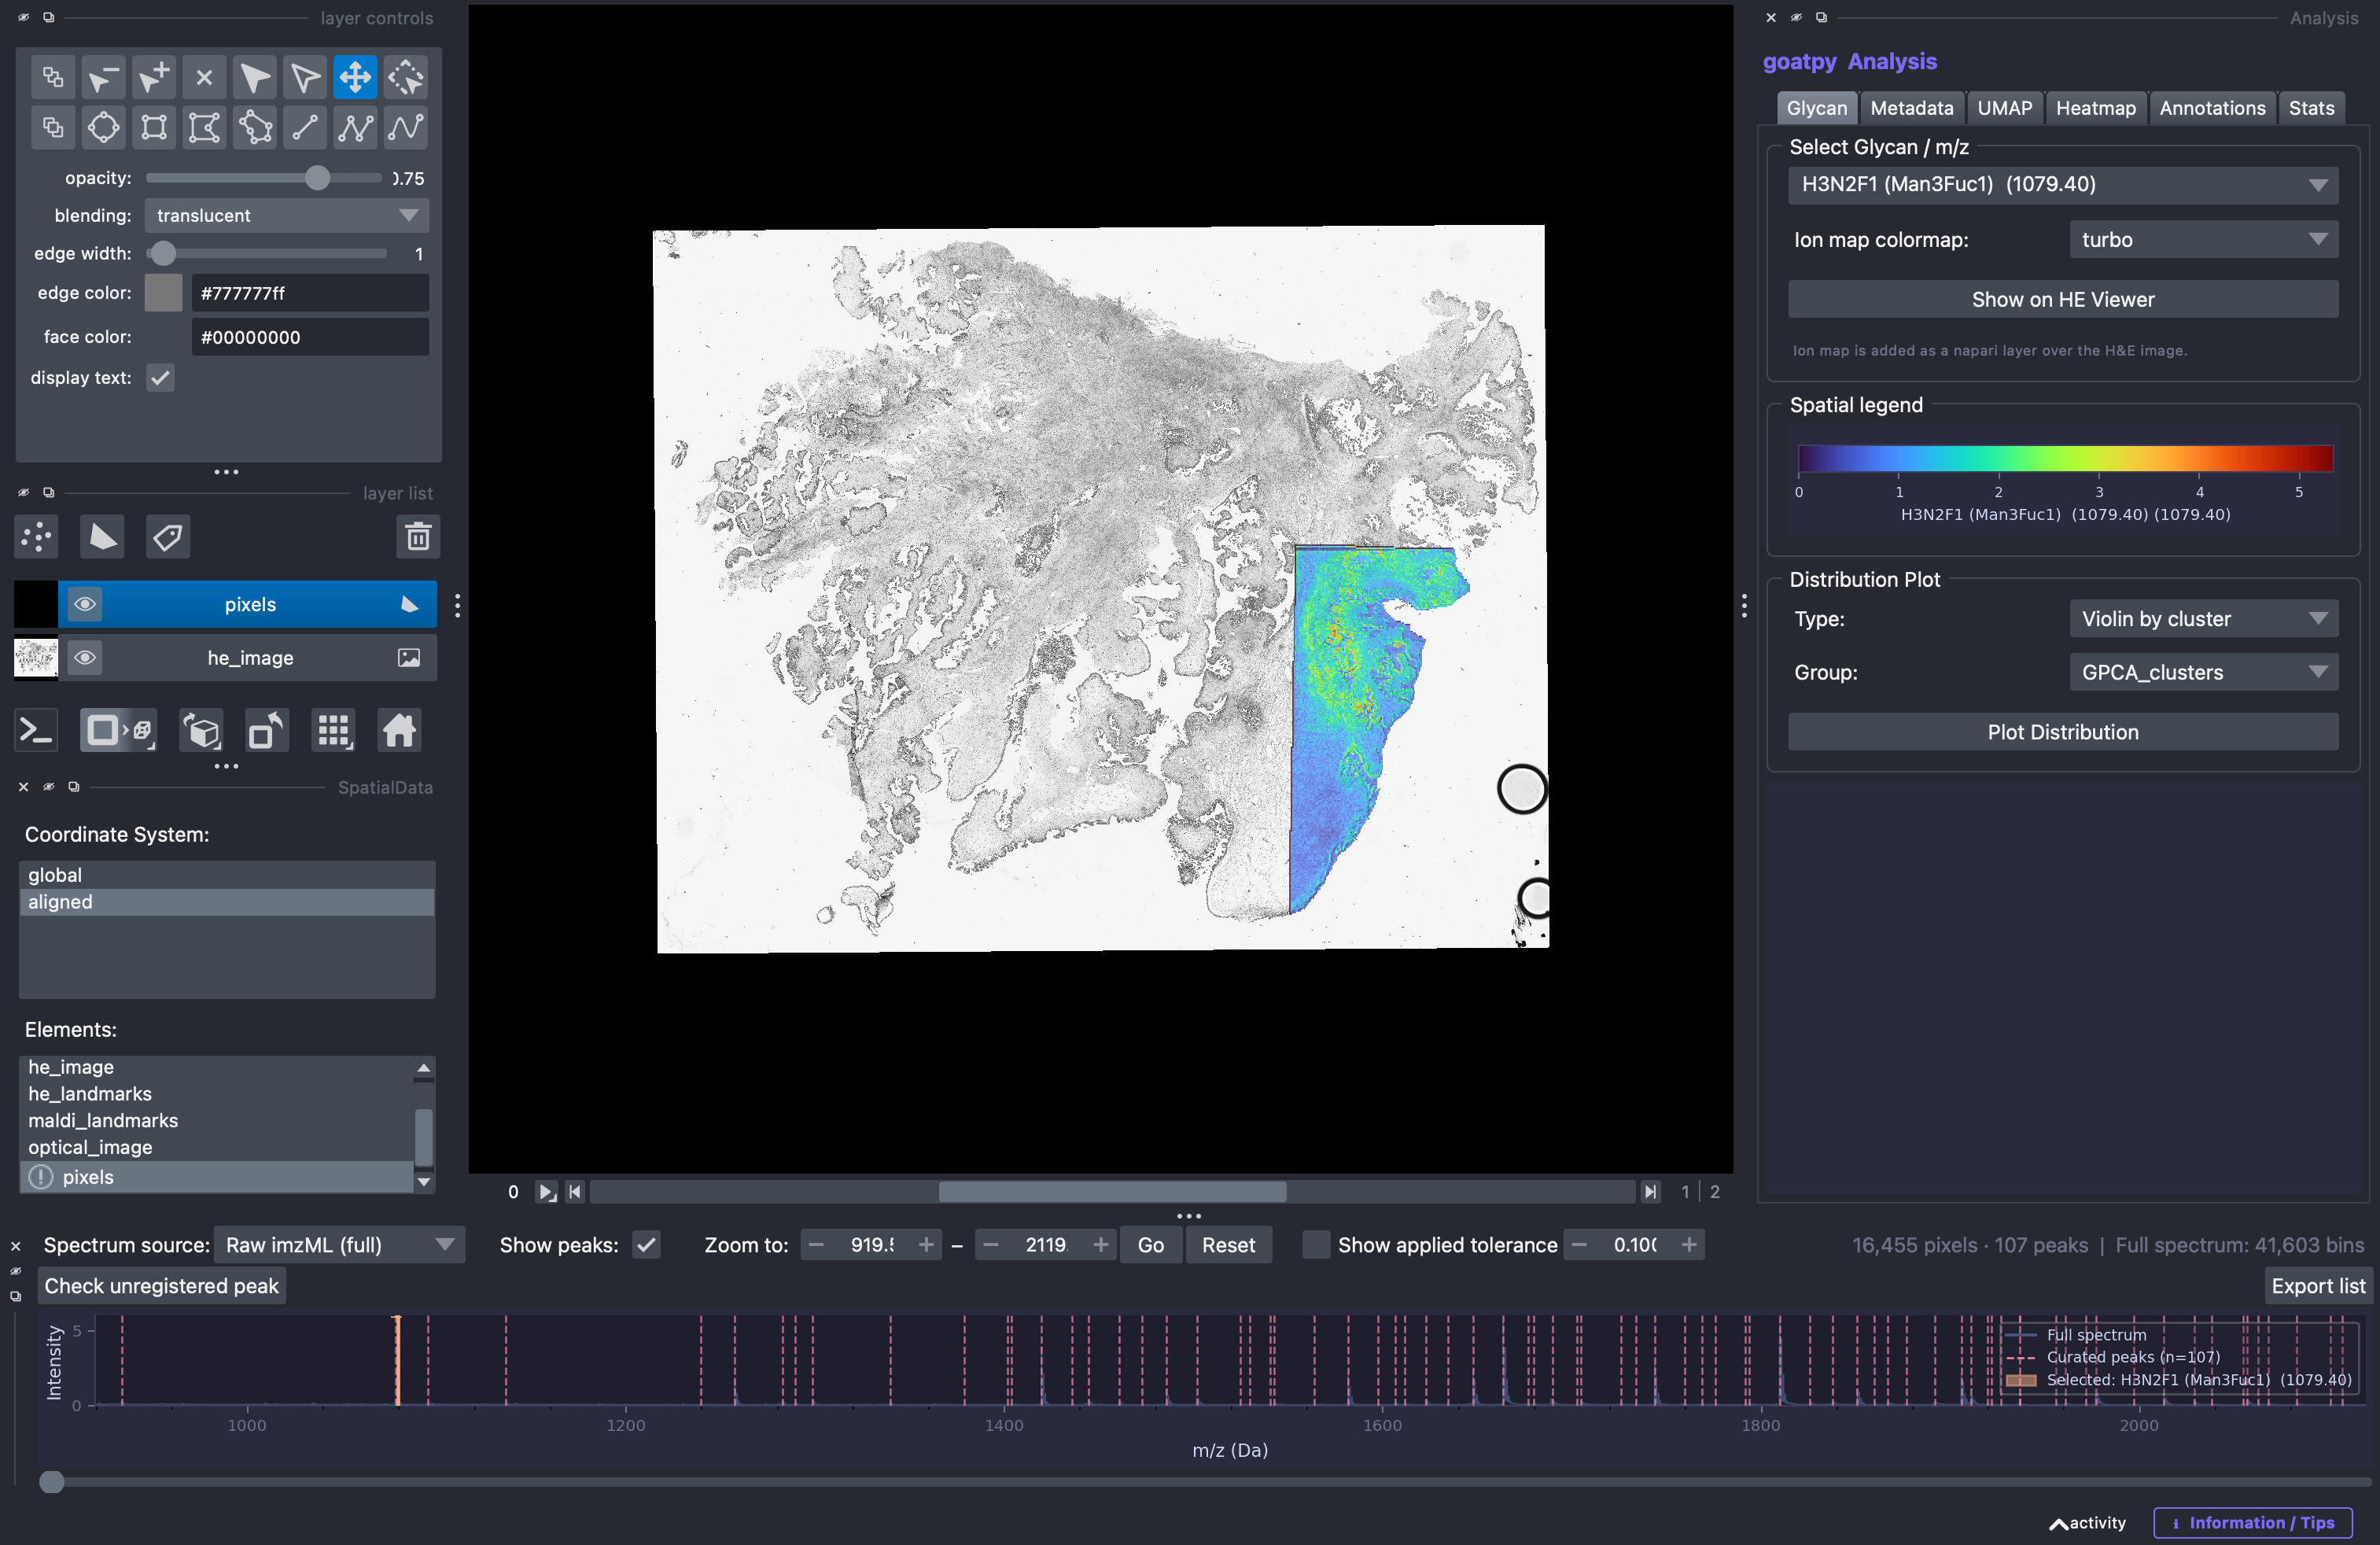Click the Reset zoom button
Viewport: 2380px width, 1545px height.
point(1228,1245)
